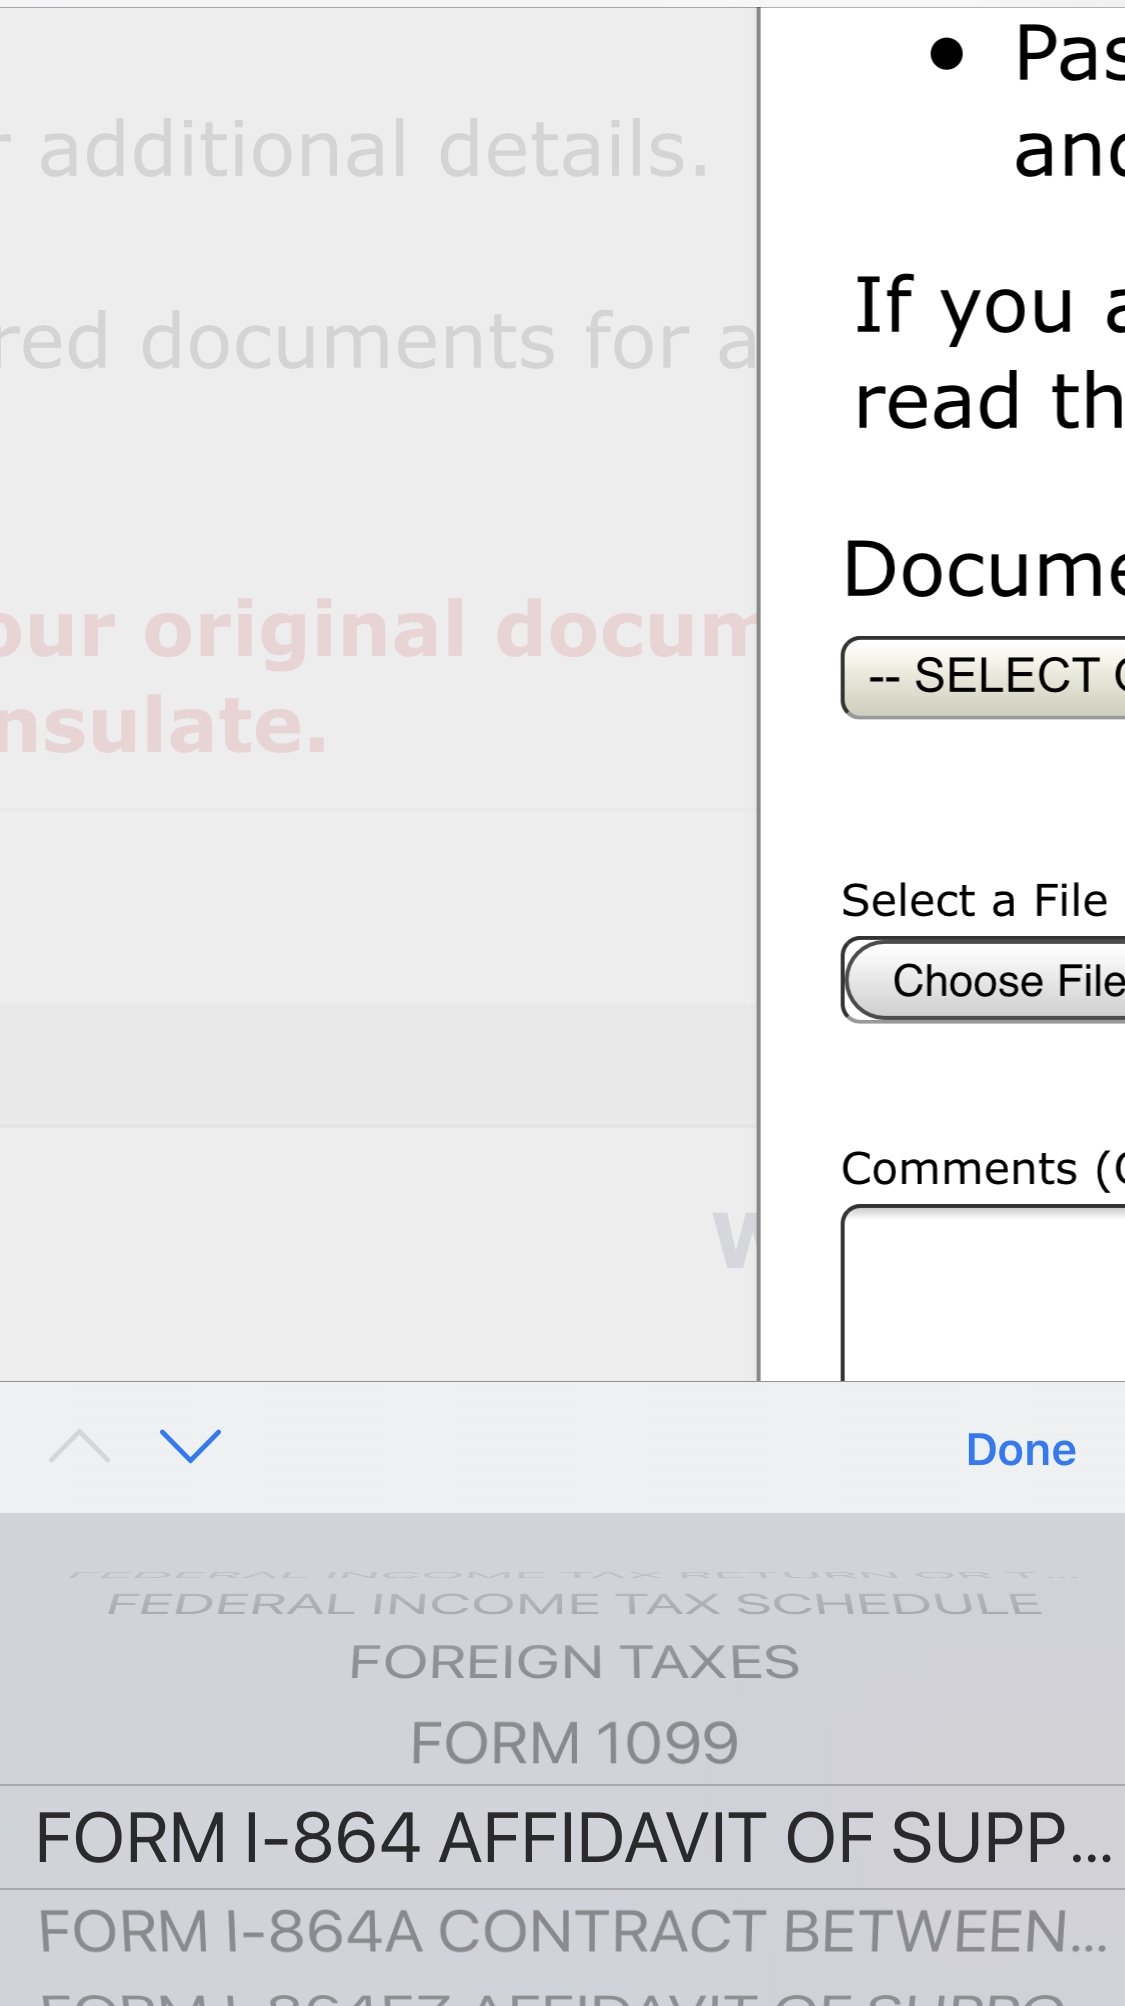
Task: Tap the red 'original docum…' warning text
Action: pos(380,632)
